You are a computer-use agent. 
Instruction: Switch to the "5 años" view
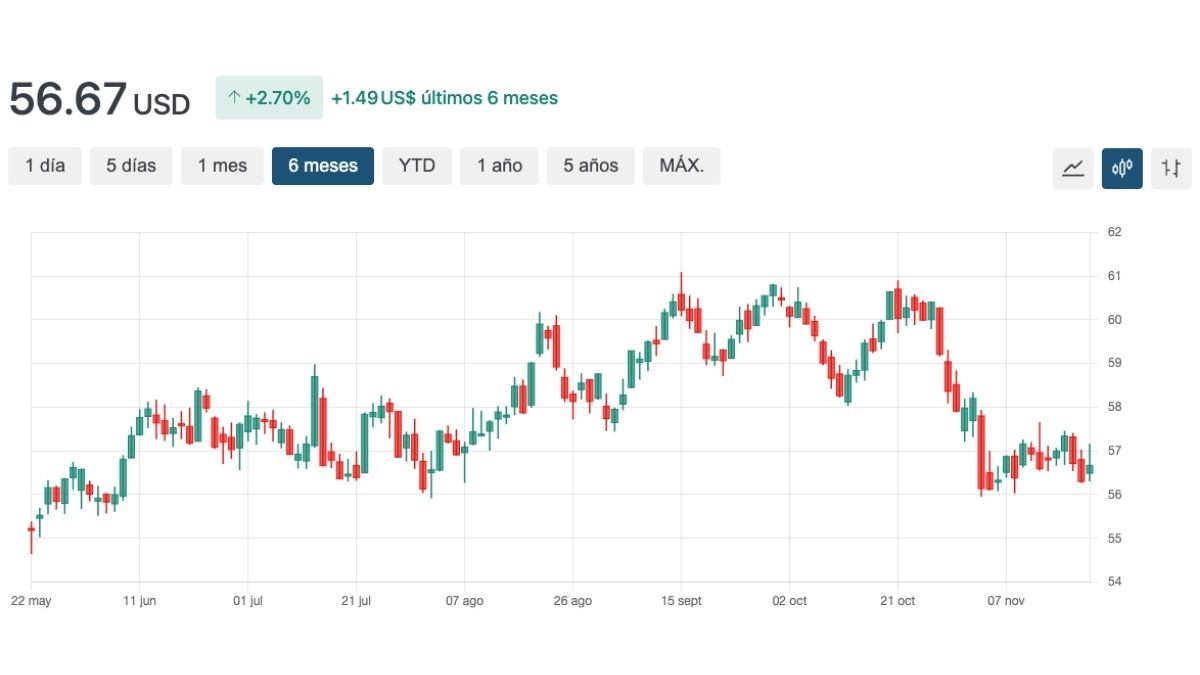(x=591, y=166)
